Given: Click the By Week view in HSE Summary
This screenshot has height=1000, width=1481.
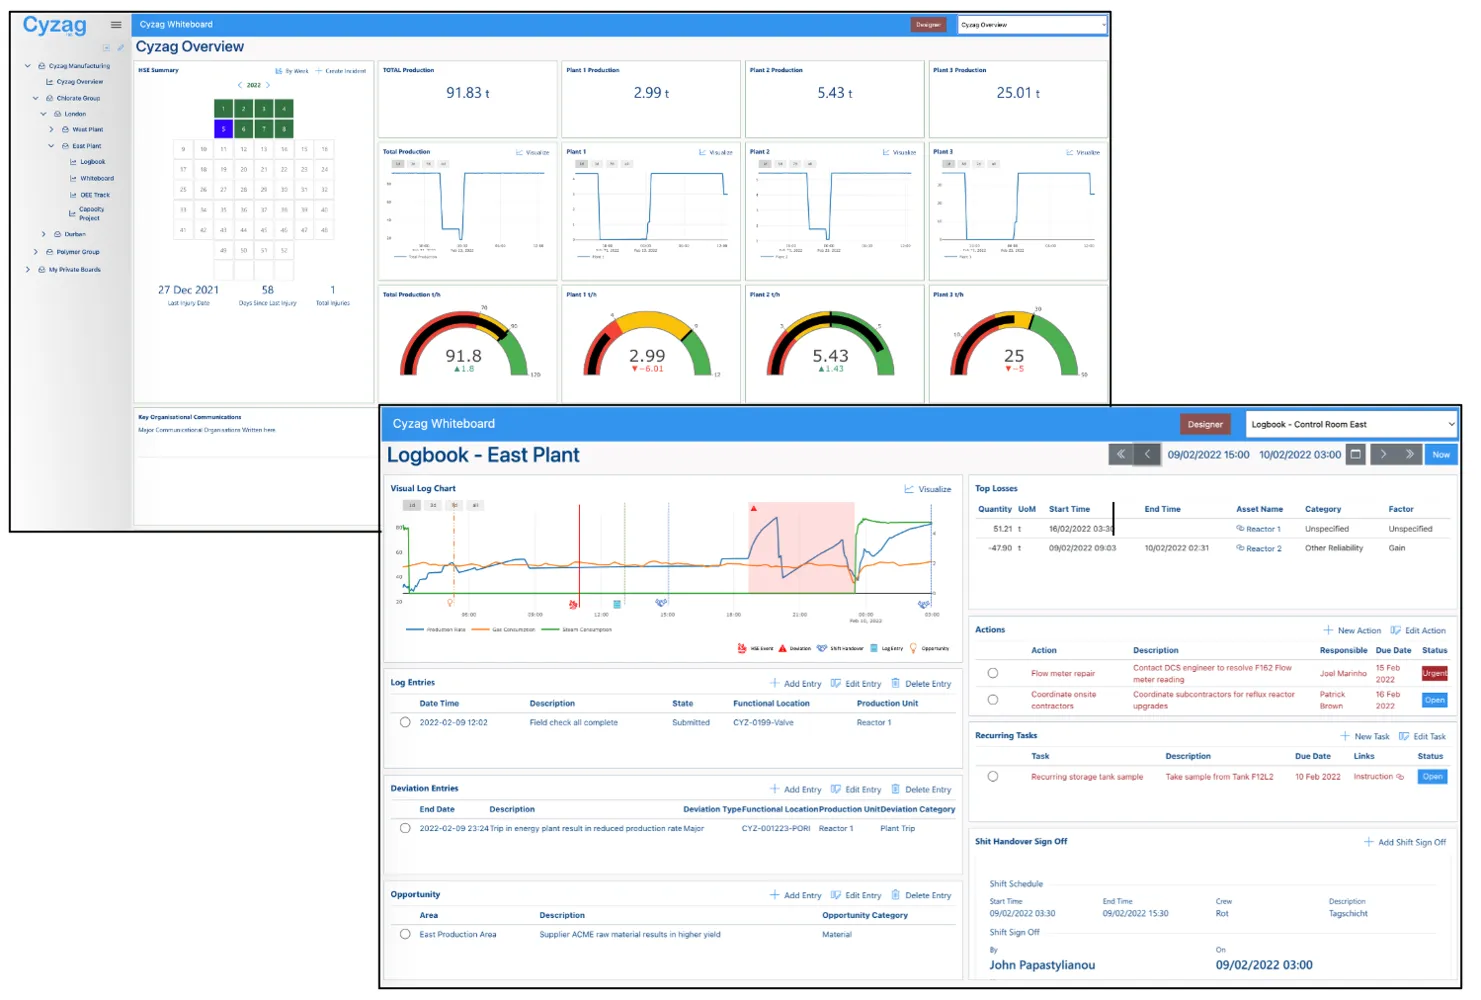Looking at the screenshot, I should click(292, 71).
